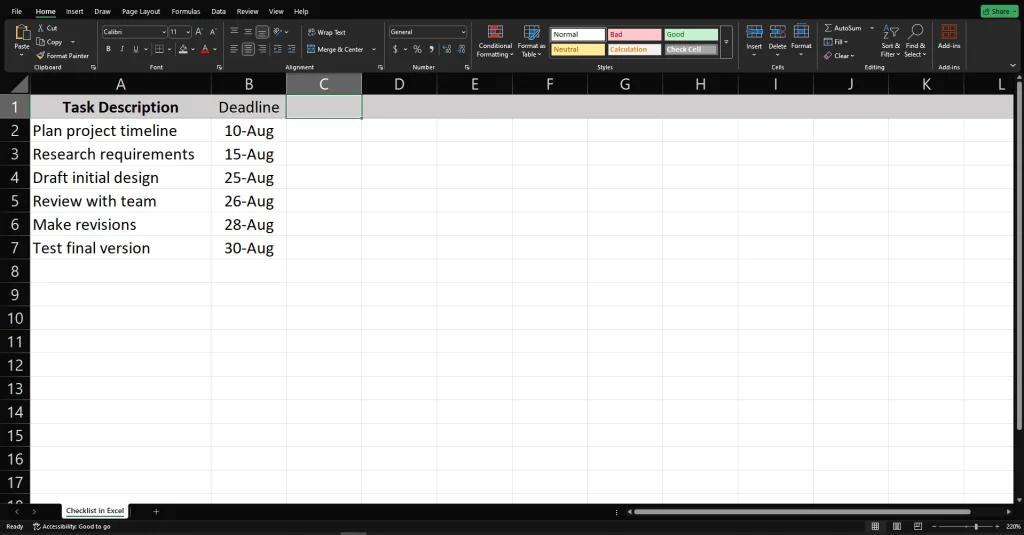Screen dimensions: 1024x535
Task: Open the General number format dropdown
Action: (x=463, y=32)
